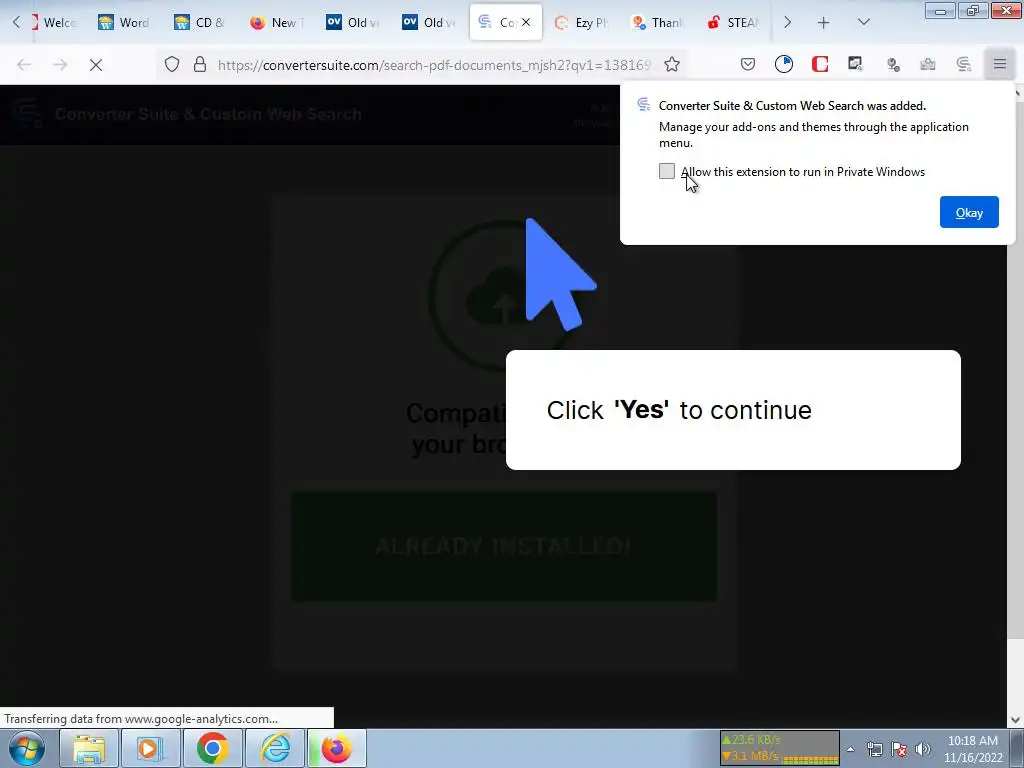Click the page vertical scrollbar down arrow
Viewport: 1024px width, 768px height.
point(1016,720)
